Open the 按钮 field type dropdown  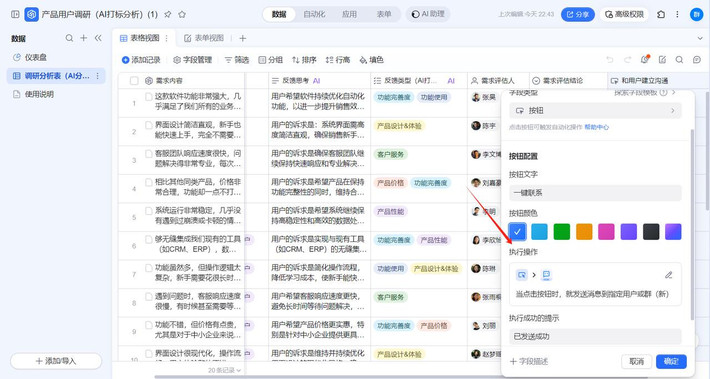point(595,110)
